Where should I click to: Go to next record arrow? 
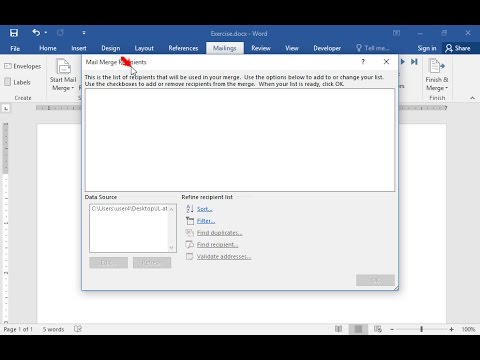[x=403, y=62]
